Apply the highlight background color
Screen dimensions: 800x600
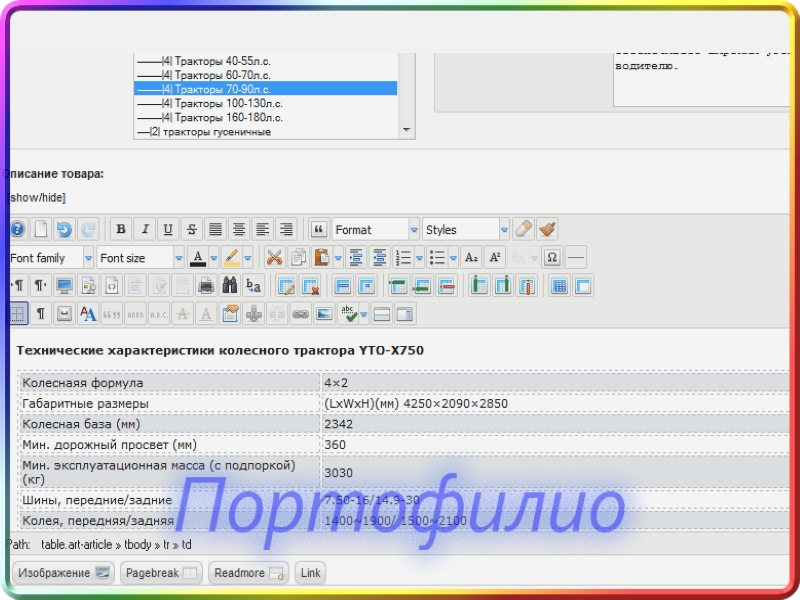coord(232,258)
